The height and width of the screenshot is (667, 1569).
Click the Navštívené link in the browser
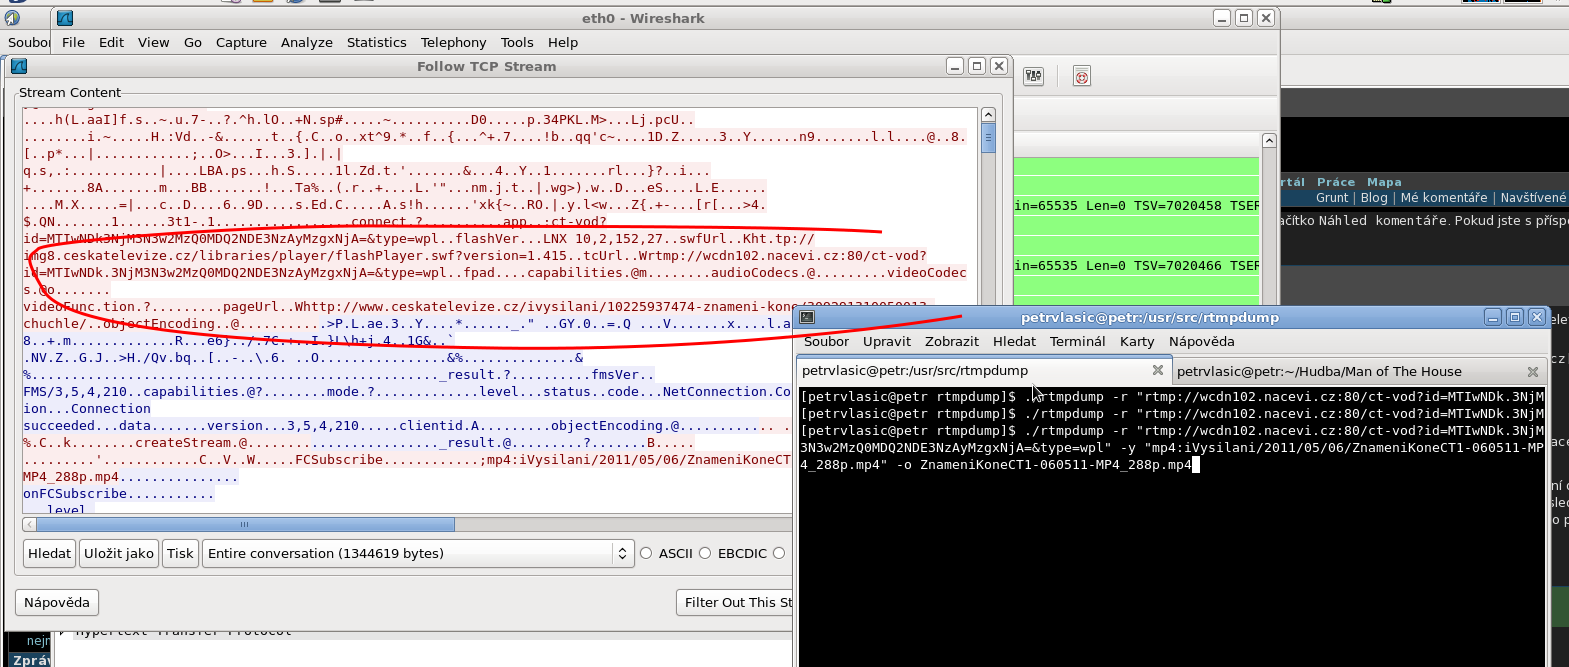(1533, 198)
